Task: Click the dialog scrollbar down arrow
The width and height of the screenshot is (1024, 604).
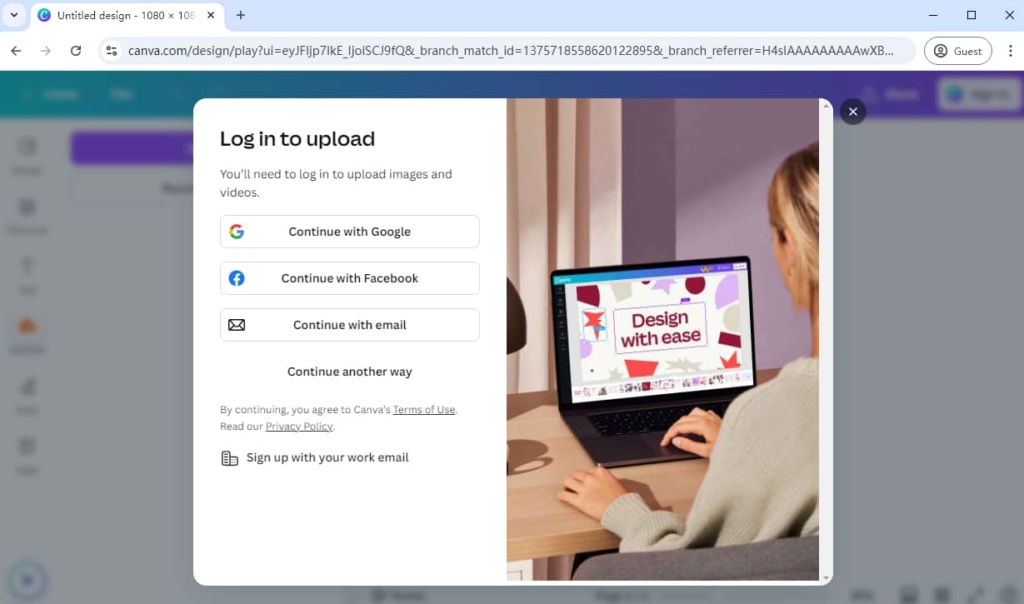Action: [826, 578]
